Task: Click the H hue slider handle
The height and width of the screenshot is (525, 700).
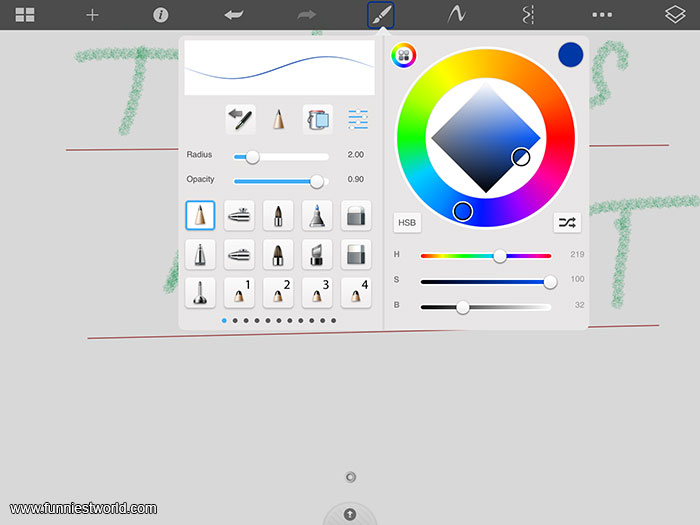Action: 500,256
